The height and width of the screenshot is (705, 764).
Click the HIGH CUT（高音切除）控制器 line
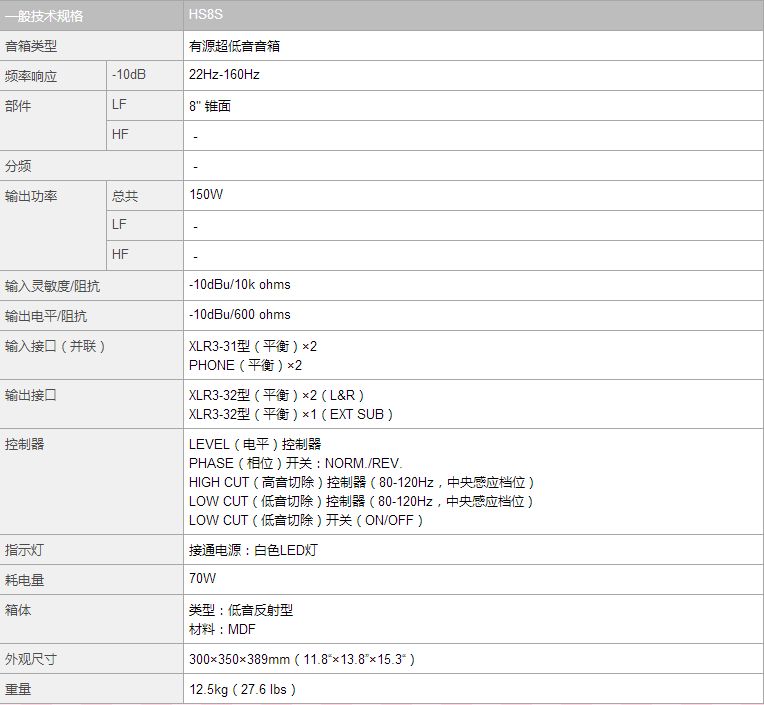(362, 482)
